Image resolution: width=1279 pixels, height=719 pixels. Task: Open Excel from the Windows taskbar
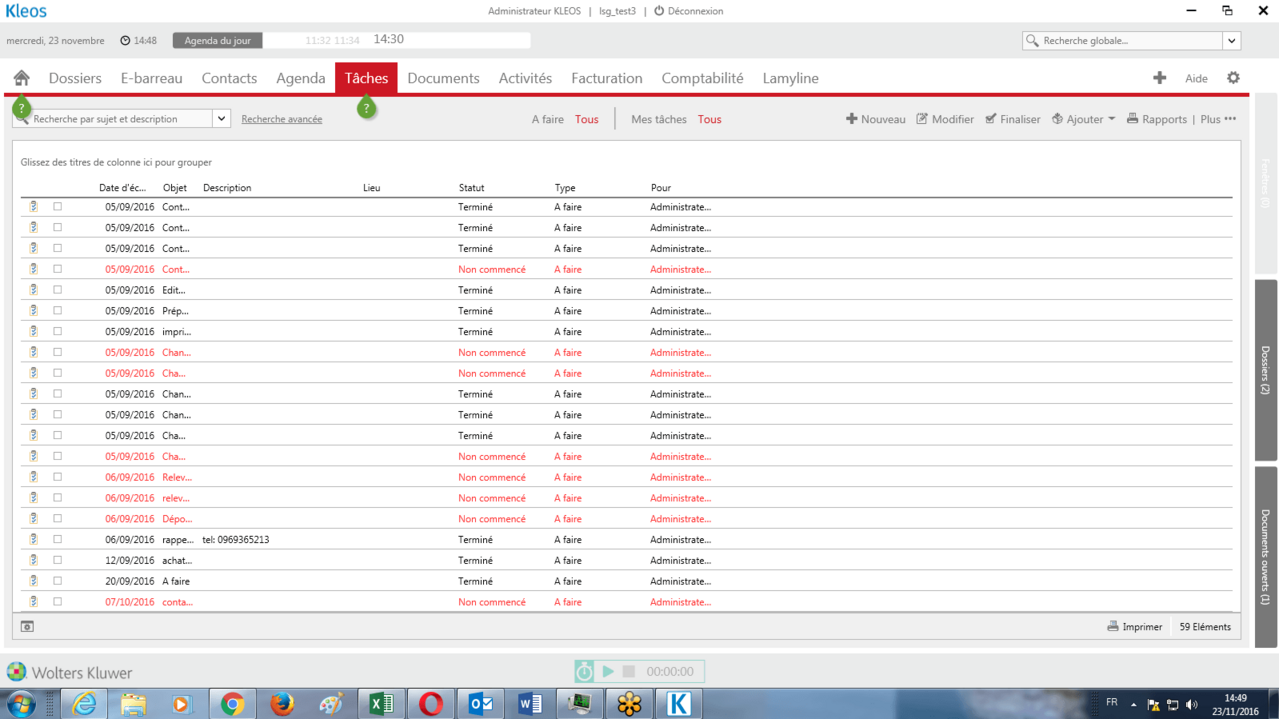coord(381,703)
